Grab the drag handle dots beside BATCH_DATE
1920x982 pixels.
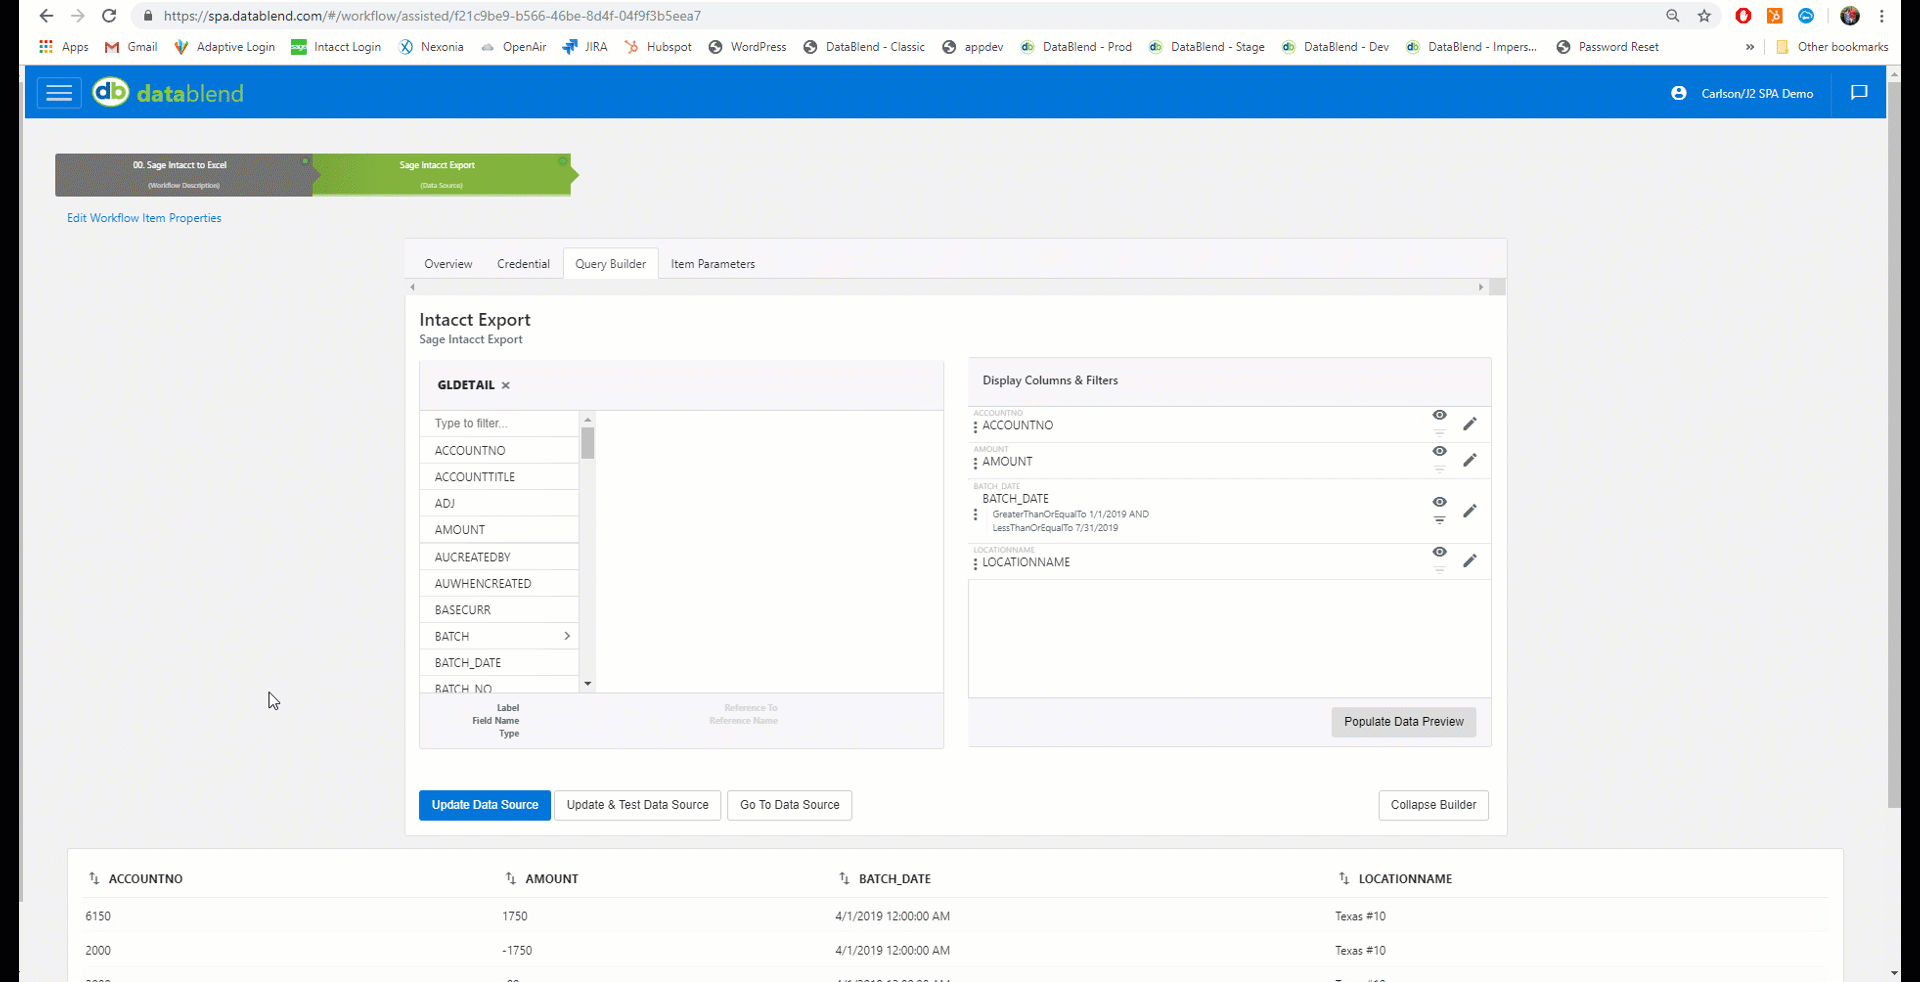click(975, 514)
